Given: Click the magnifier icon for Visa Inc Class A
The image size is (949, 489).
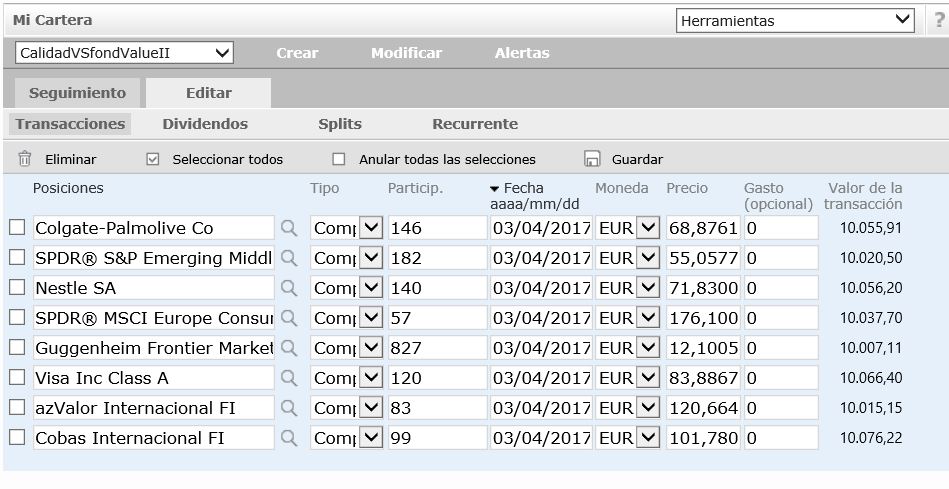Looking at the screenshot, I should tap(289, 378).
